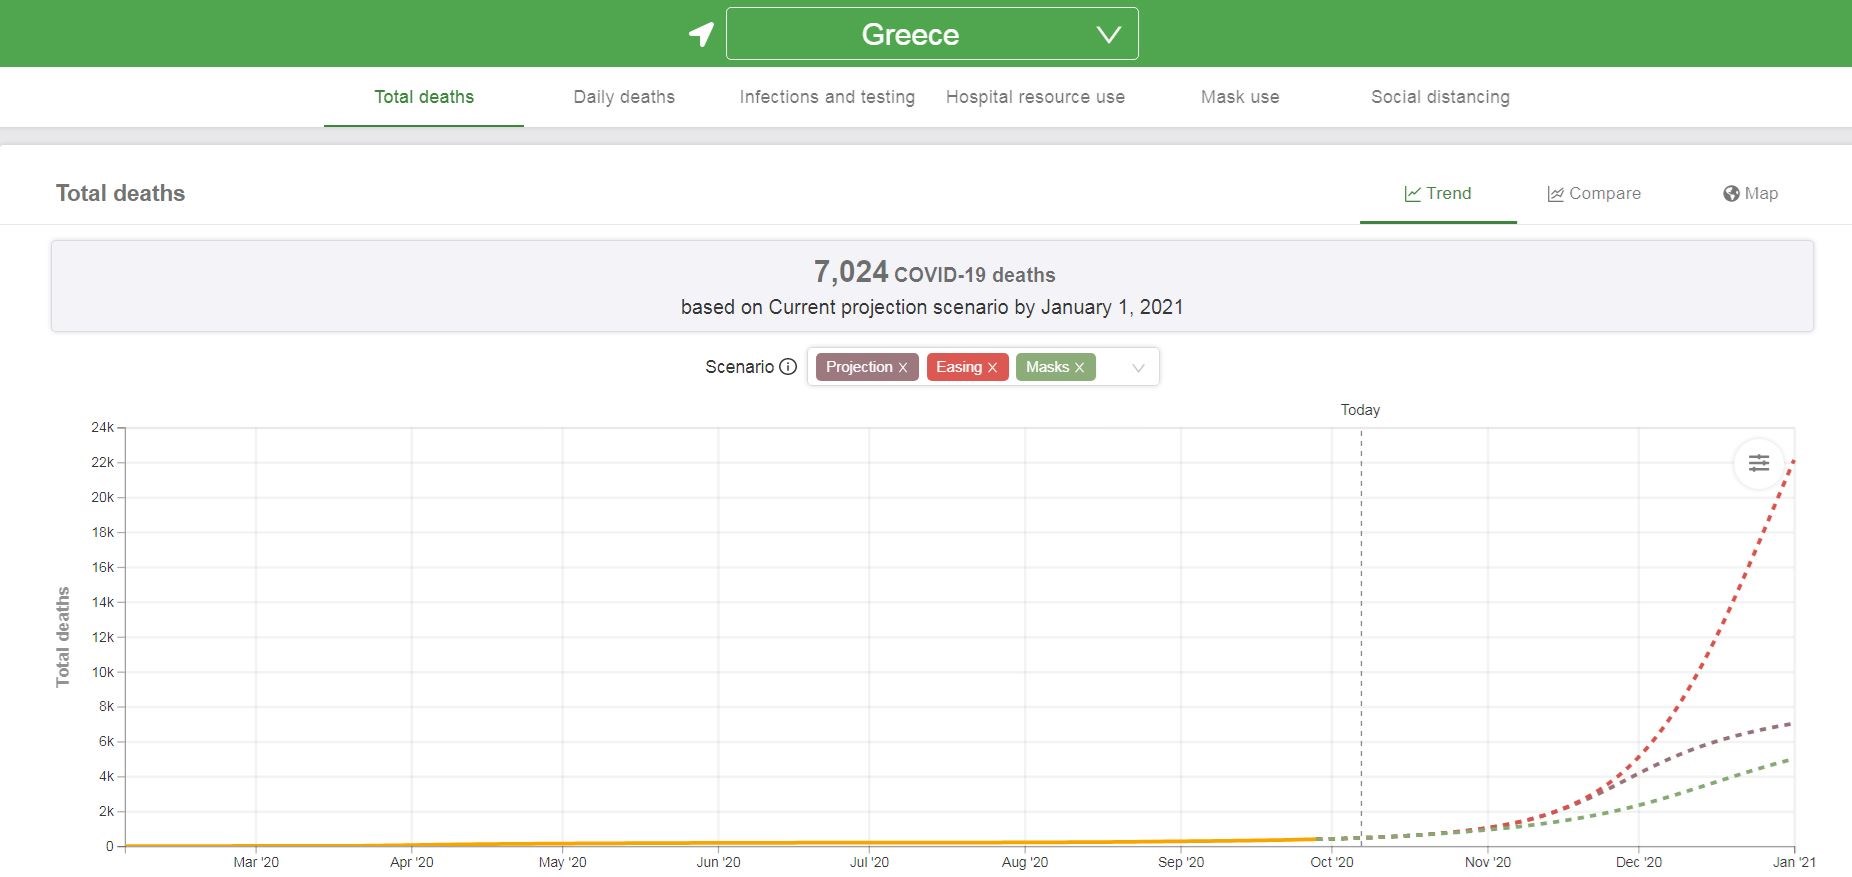This screenshot has height=877, width=1852.
Task: Select the Mask use tab
Action: tap(1240, 97)
